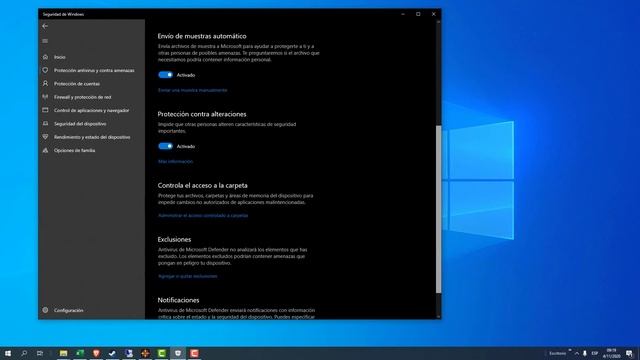The width and height of the screenshot is (640, 360).
Task: Open the red Camtasia recorder on taskbar
Action: click(x=194, y=353)
